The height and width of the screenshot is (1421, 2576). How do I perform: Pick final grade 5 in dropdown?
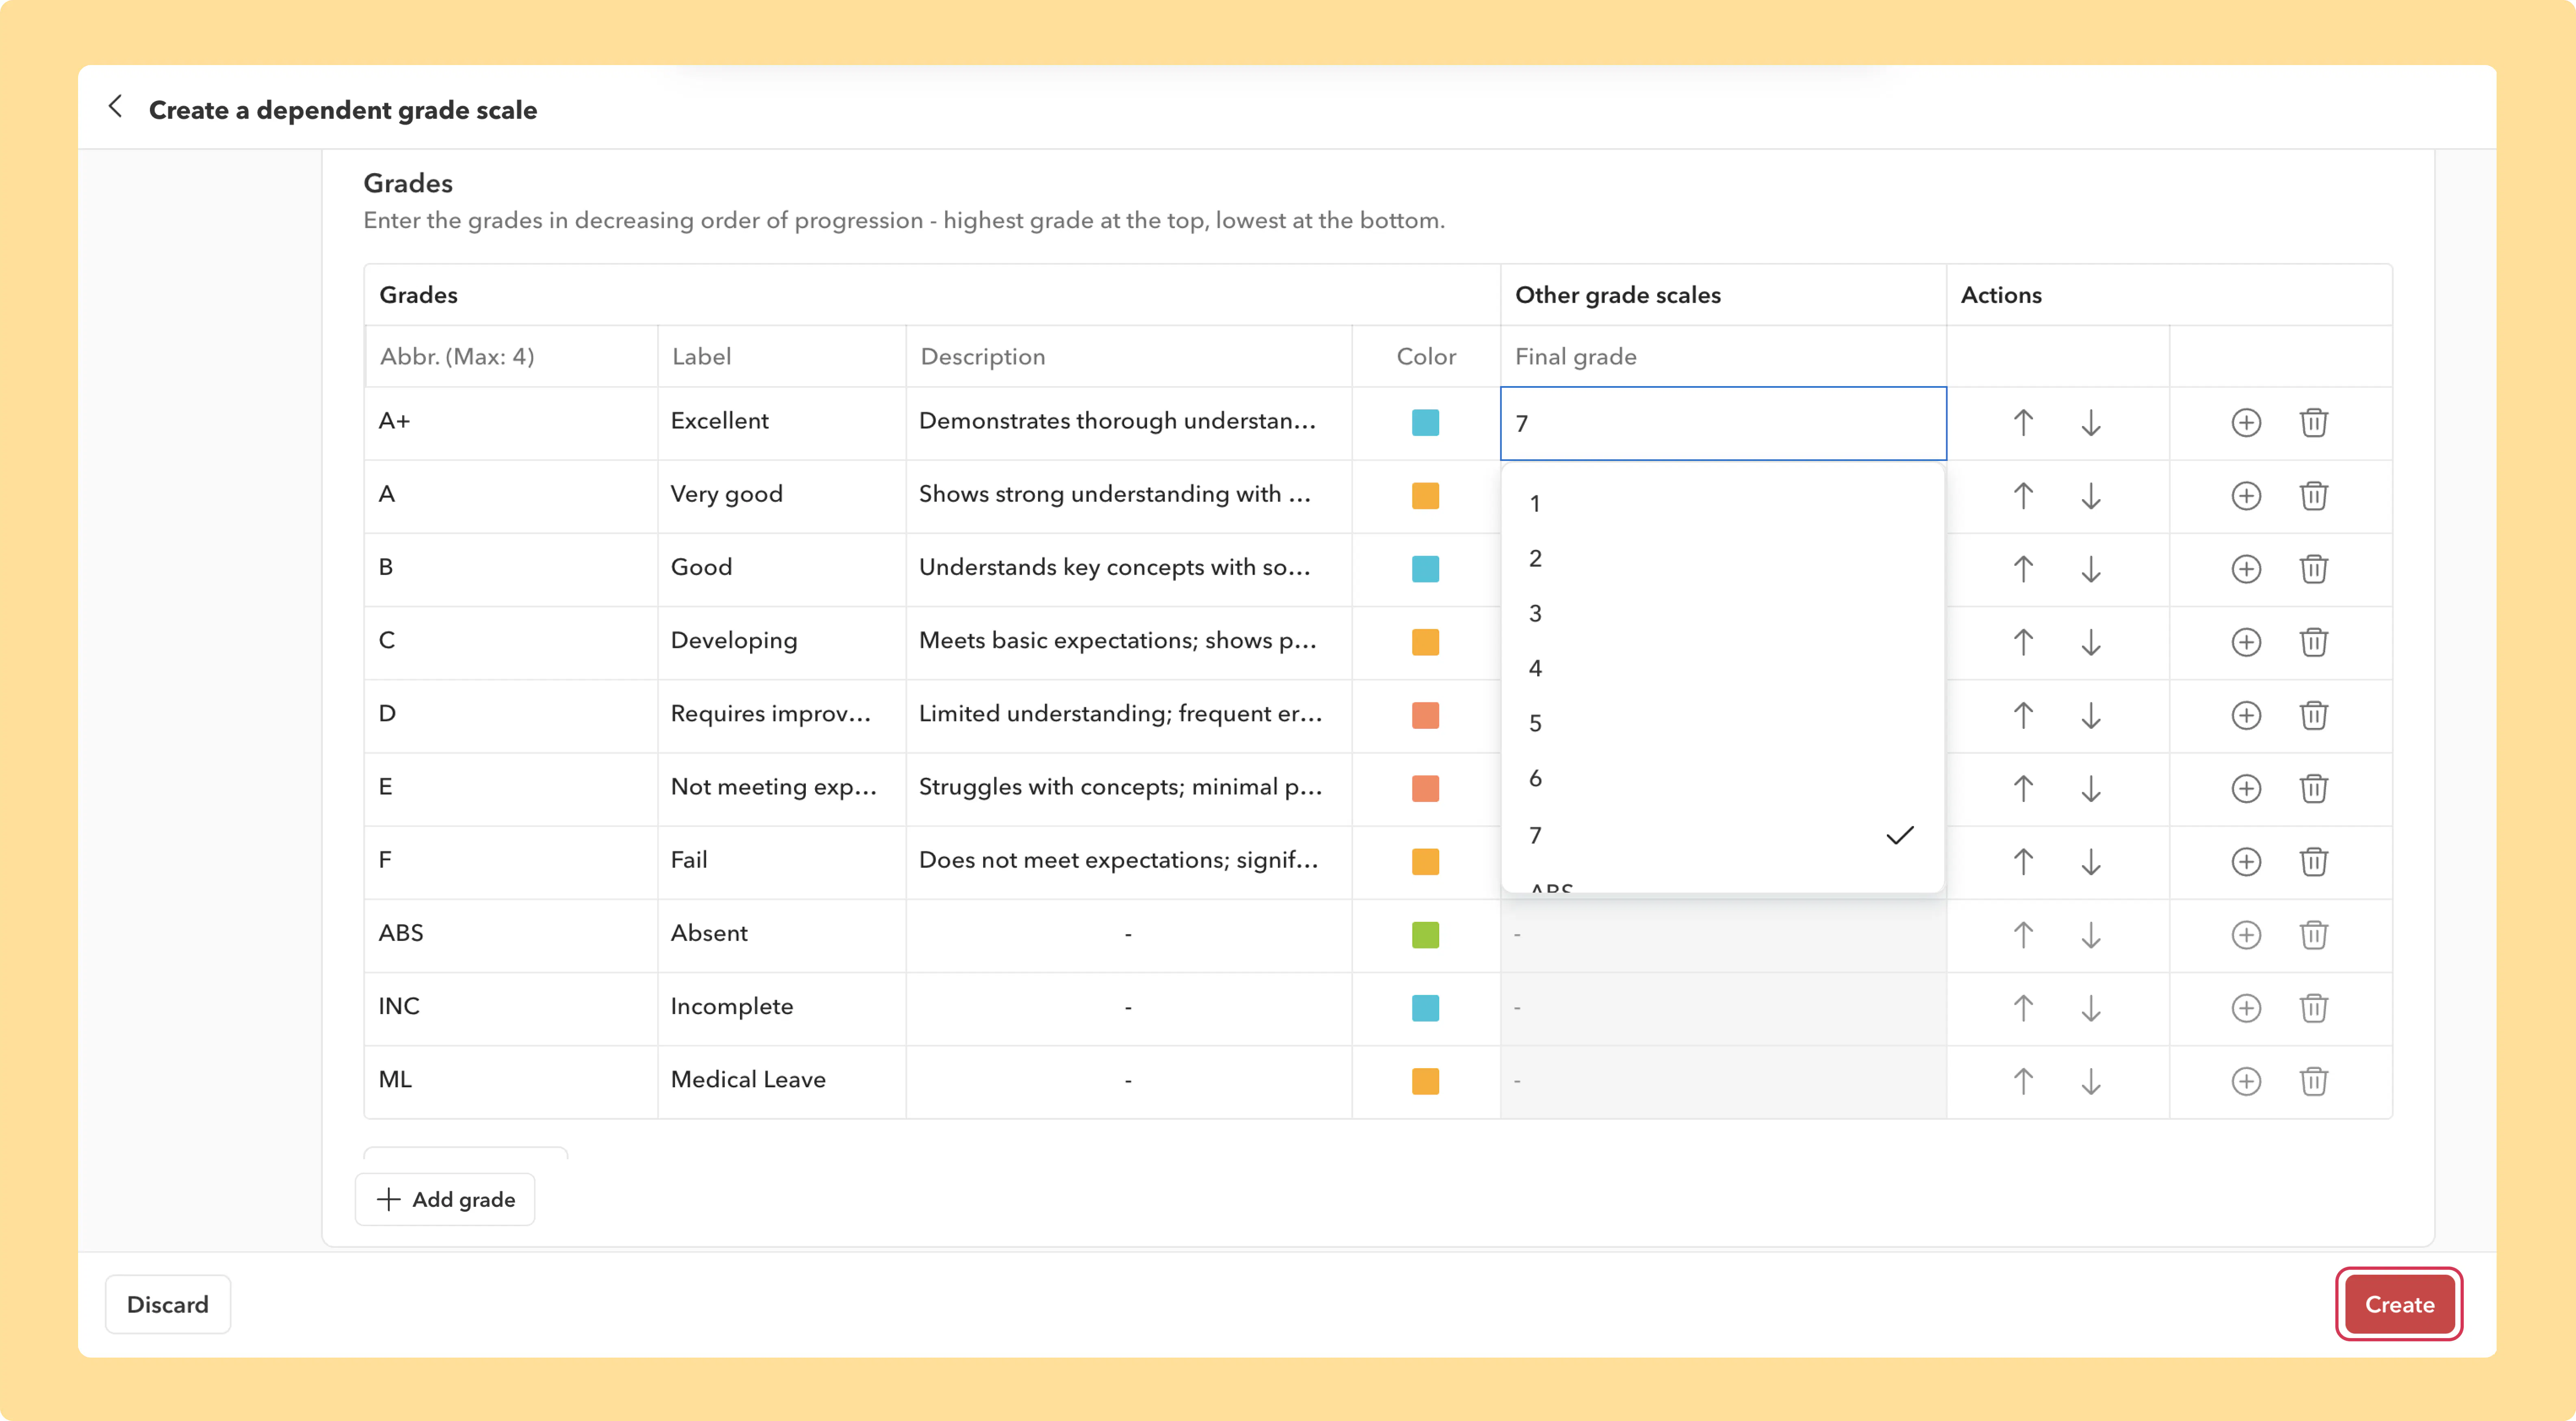[1723, 723]
